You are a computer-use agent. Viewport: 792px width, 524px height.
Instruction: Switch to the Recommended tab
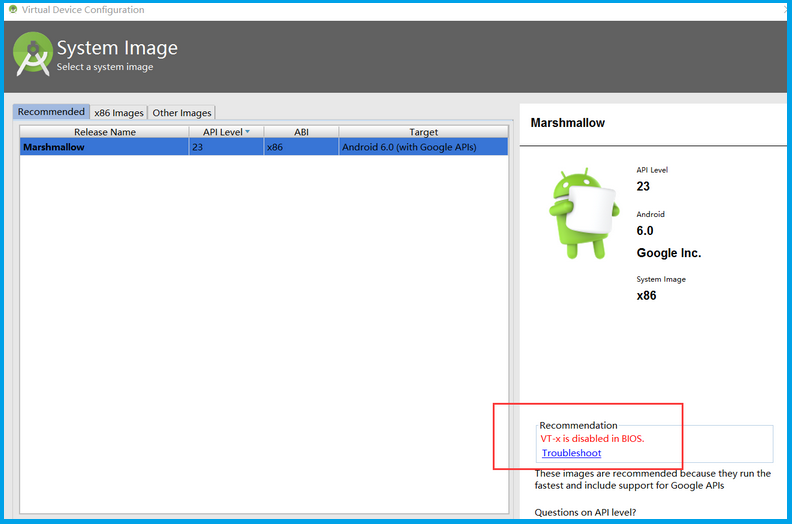tap(51, 112)
